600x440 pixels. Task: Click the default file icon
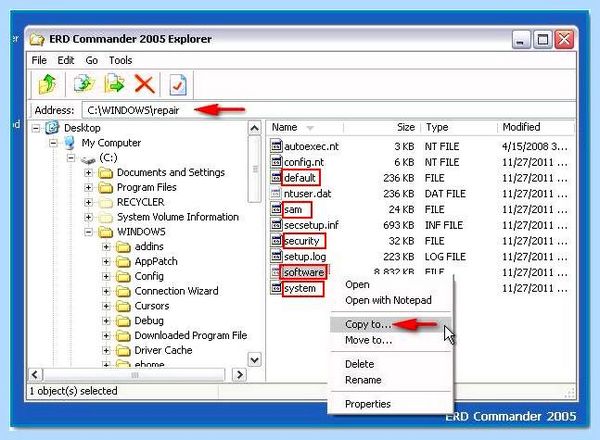pos(276,177)
